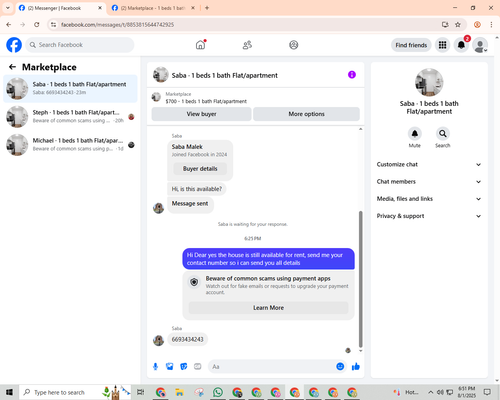Click the Windows taskbar search box

click(75, 392)
